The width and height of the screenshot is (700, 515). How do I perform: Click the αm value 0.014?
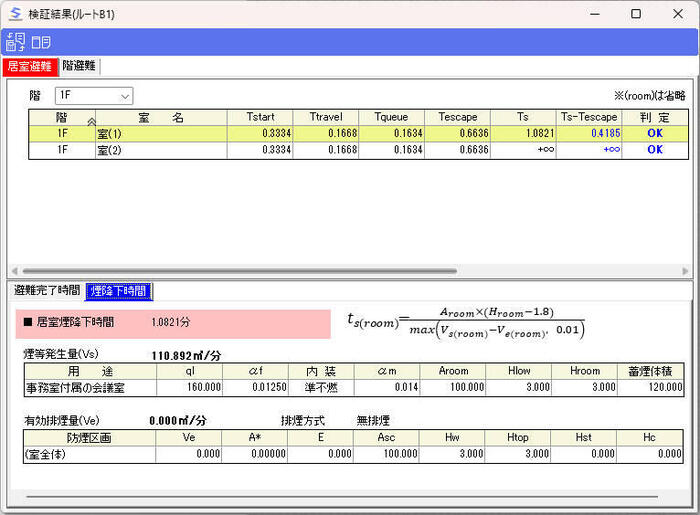tap(406, 387)
